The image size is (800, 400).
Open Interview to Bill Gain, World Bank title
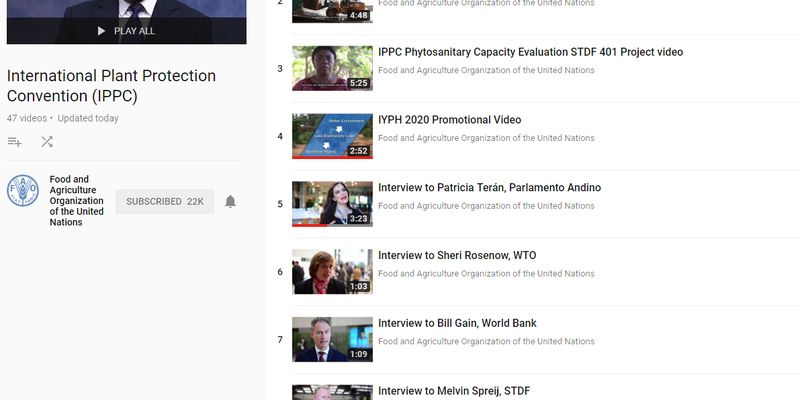point(457,323)
